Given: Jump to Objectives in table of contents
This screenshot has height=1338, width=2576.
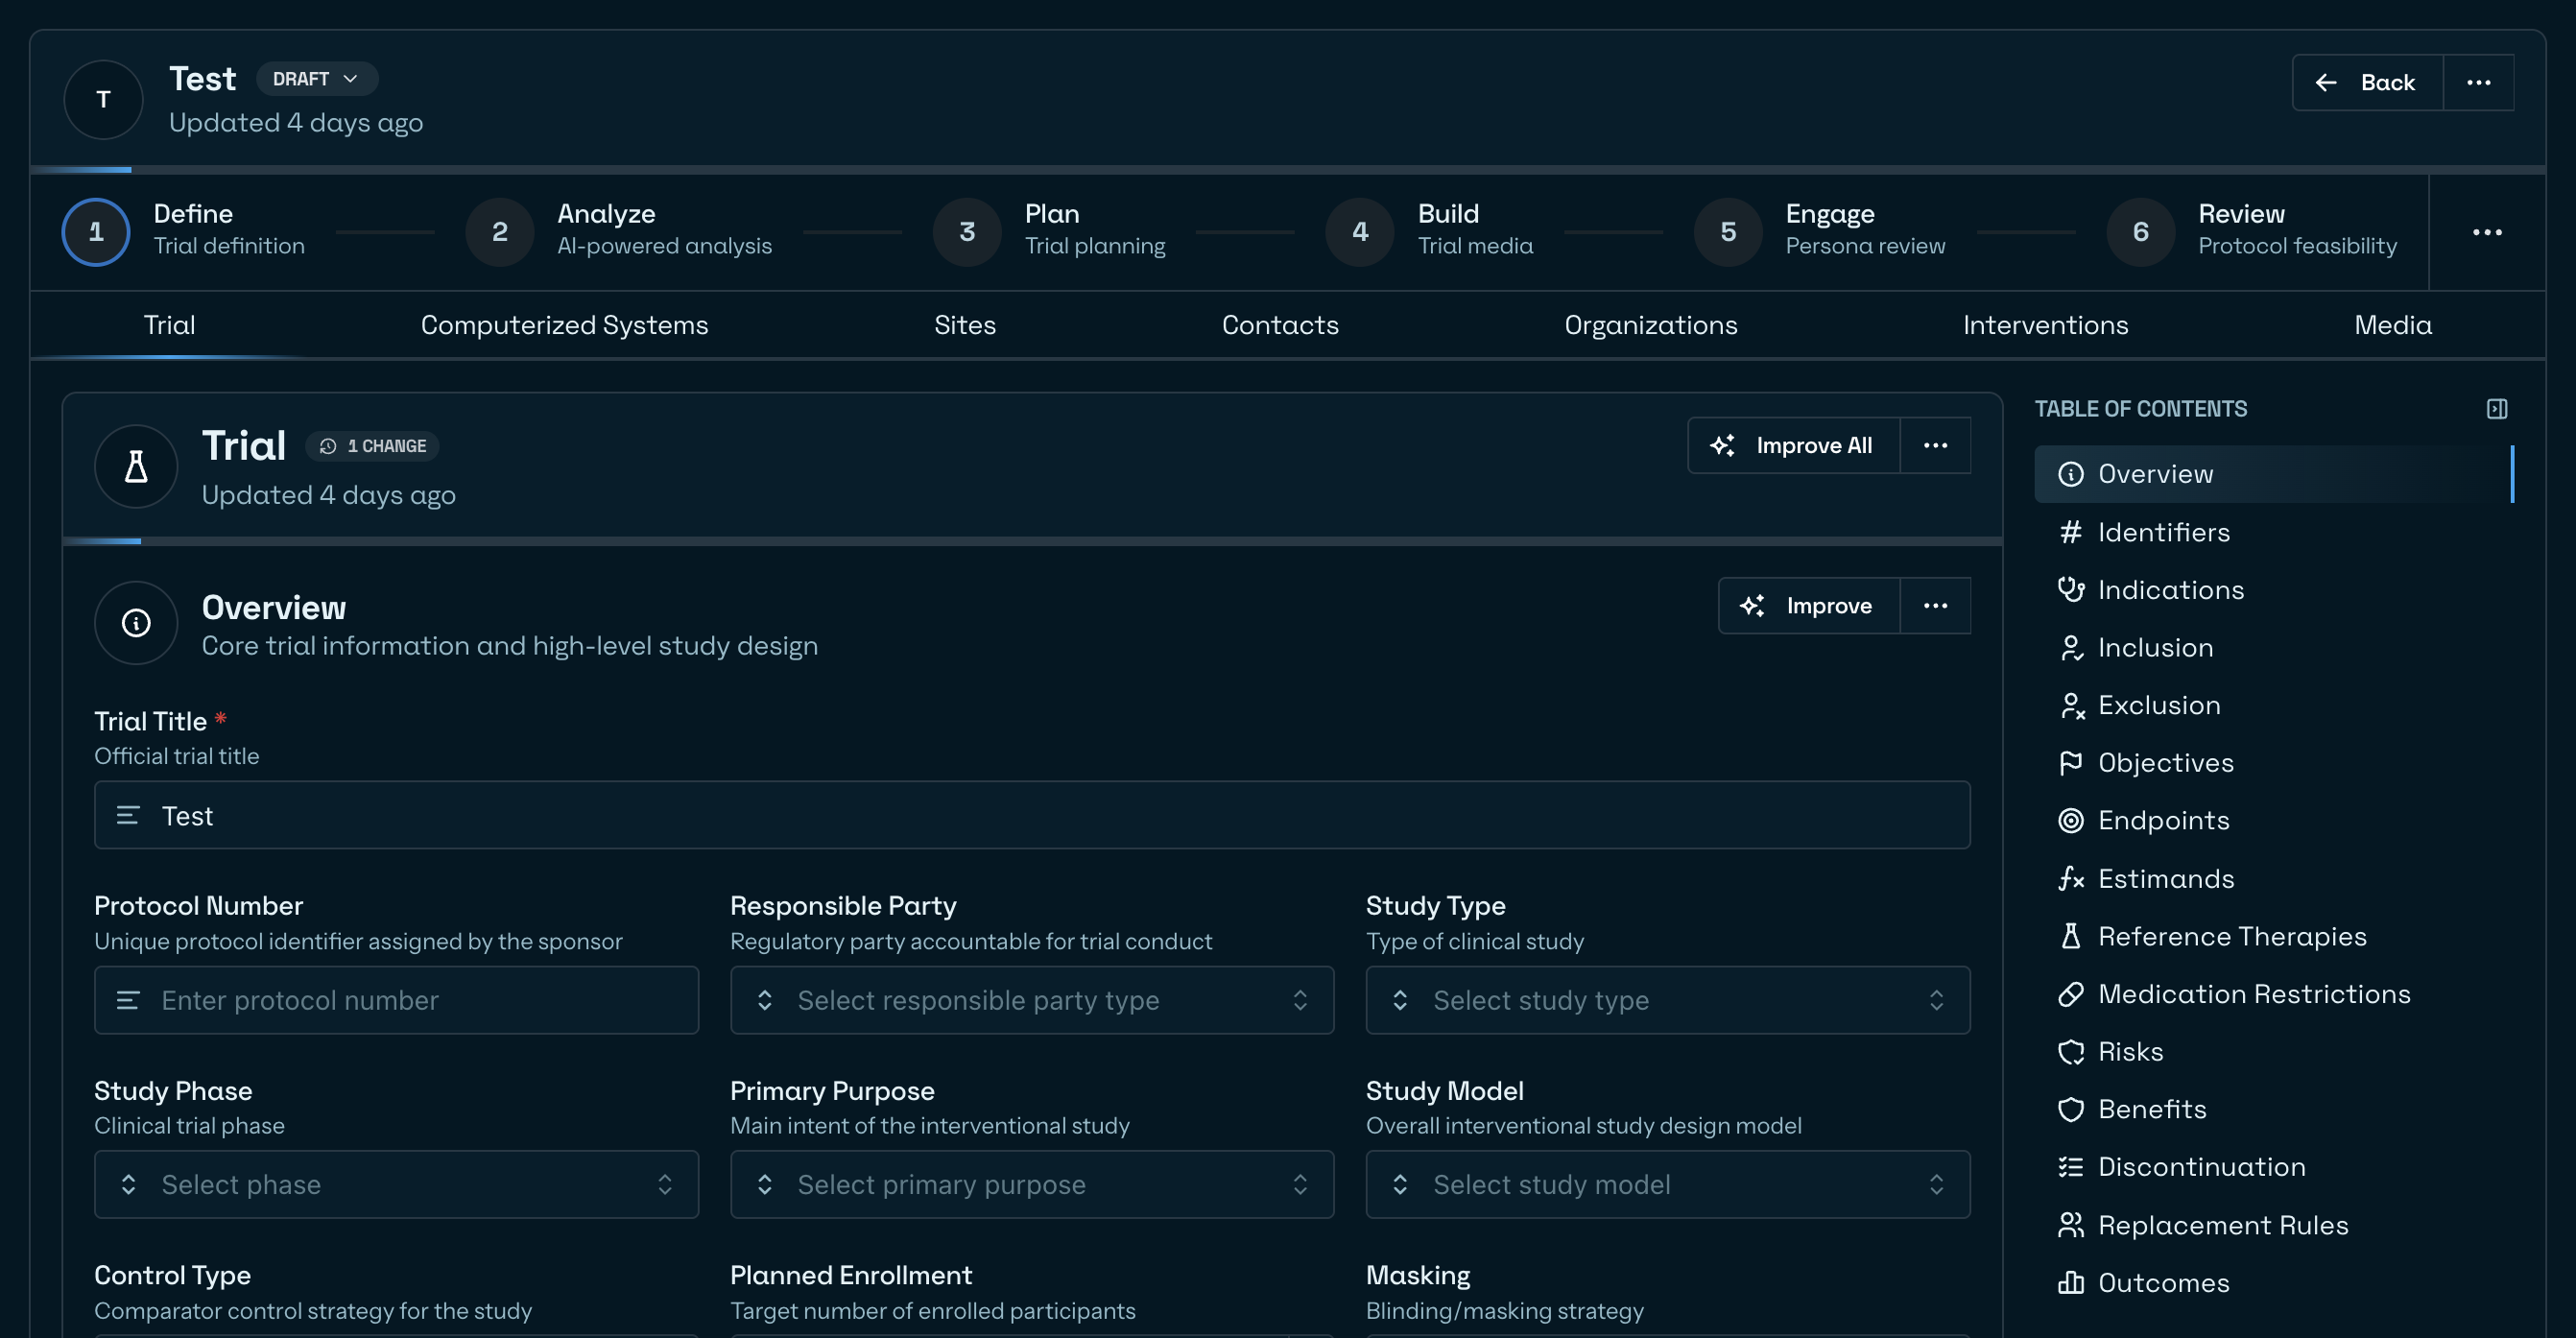Looking at the screenshot, I should tap(2273, 763).
